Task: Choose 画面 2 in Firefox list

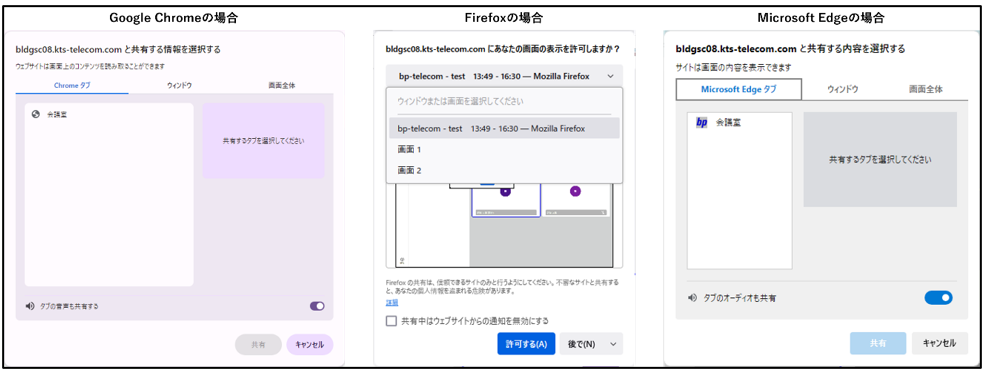Action: pyautogui.click(x=504, y=171)
